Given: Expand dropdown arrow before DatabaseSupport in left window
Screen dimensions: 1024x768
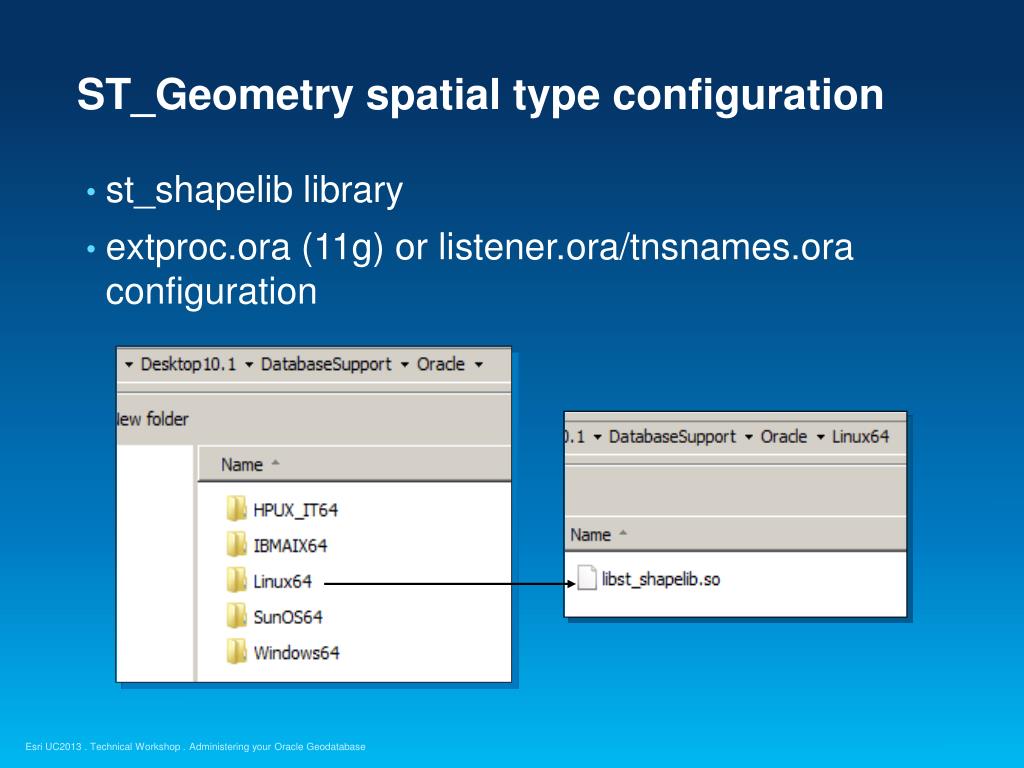Looking at the screenshot, I should (x=249, y=364).
